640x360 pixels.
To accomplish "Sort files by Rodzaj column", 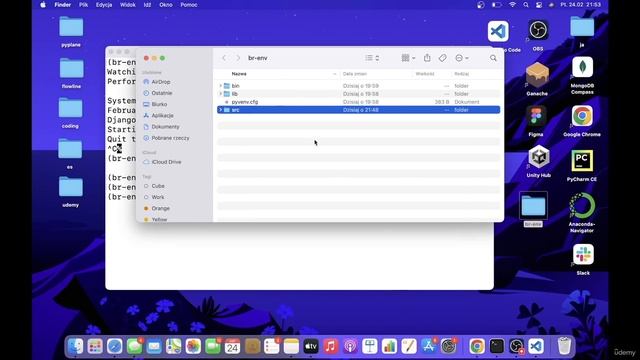I will [462, 74].
